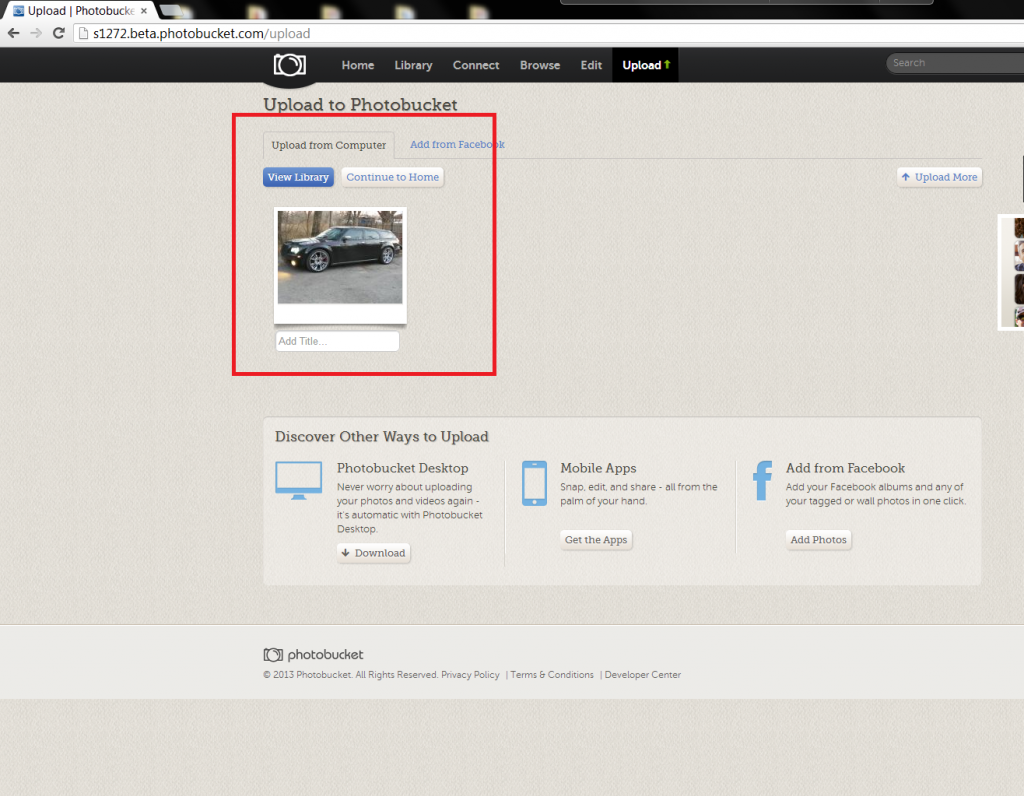Switch to Add from Facebook tab
Viewport: 1024px width, 796px height.
point(457,144)
